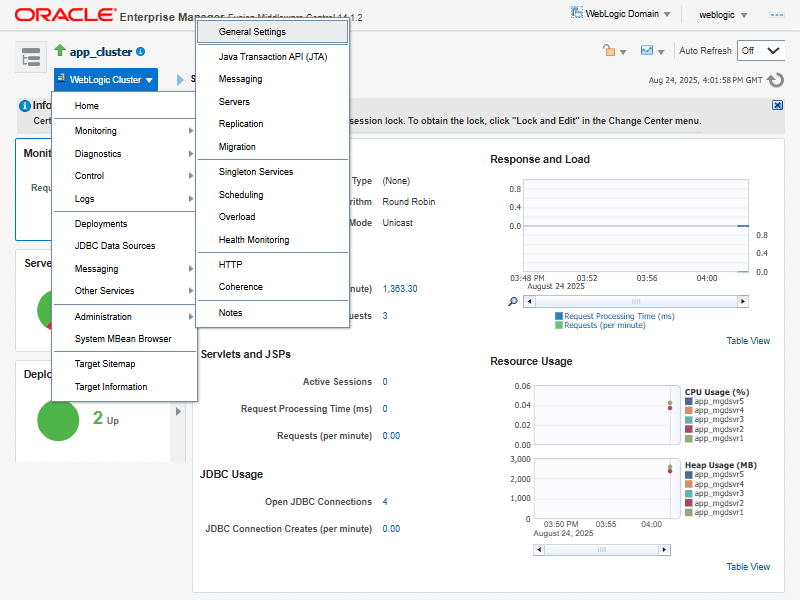Click the refresh page arrow icon
The width and height of the screenshot is (800, 600).
pyautogui.click(x=776, y=80)
